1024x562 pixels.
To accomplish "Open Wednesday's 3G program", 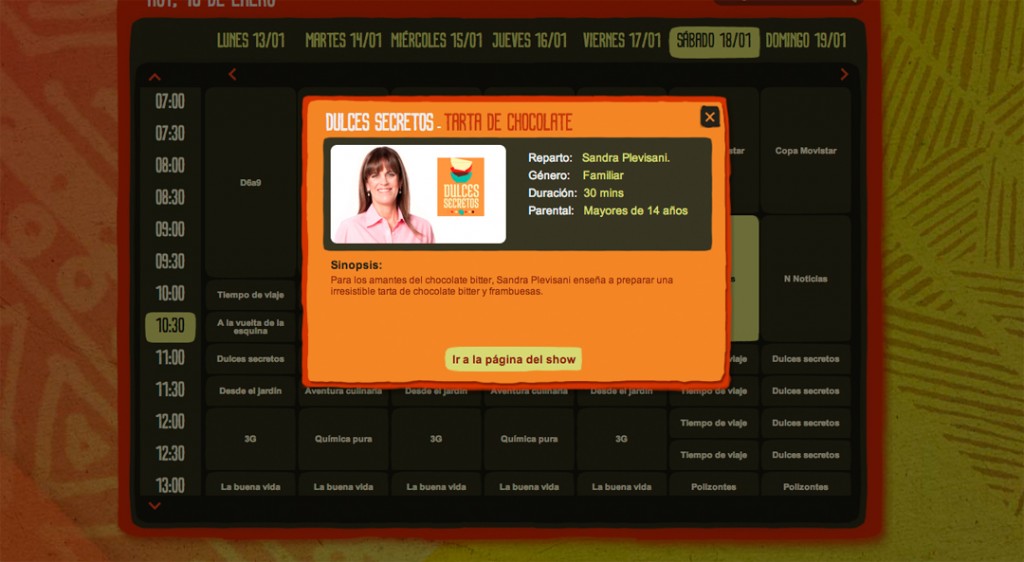I will [436, 439].
